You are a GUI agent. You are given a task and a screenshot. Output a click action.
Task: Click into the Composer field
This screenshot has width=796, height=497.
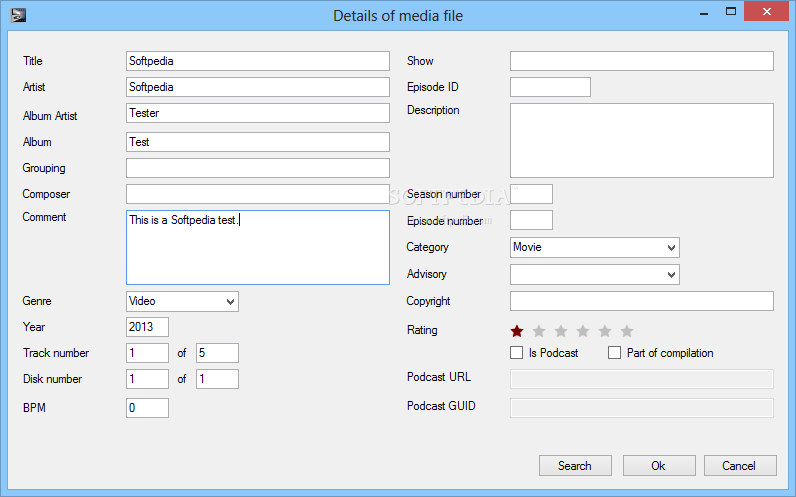(x=258, y=194)
